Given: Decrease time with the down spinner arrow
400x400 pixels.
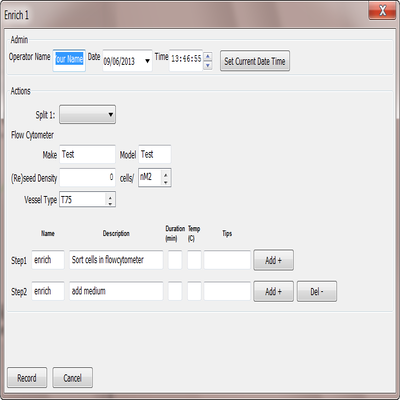Looking at the screenshot, I should pyautogui.click(x=208, y=65).
